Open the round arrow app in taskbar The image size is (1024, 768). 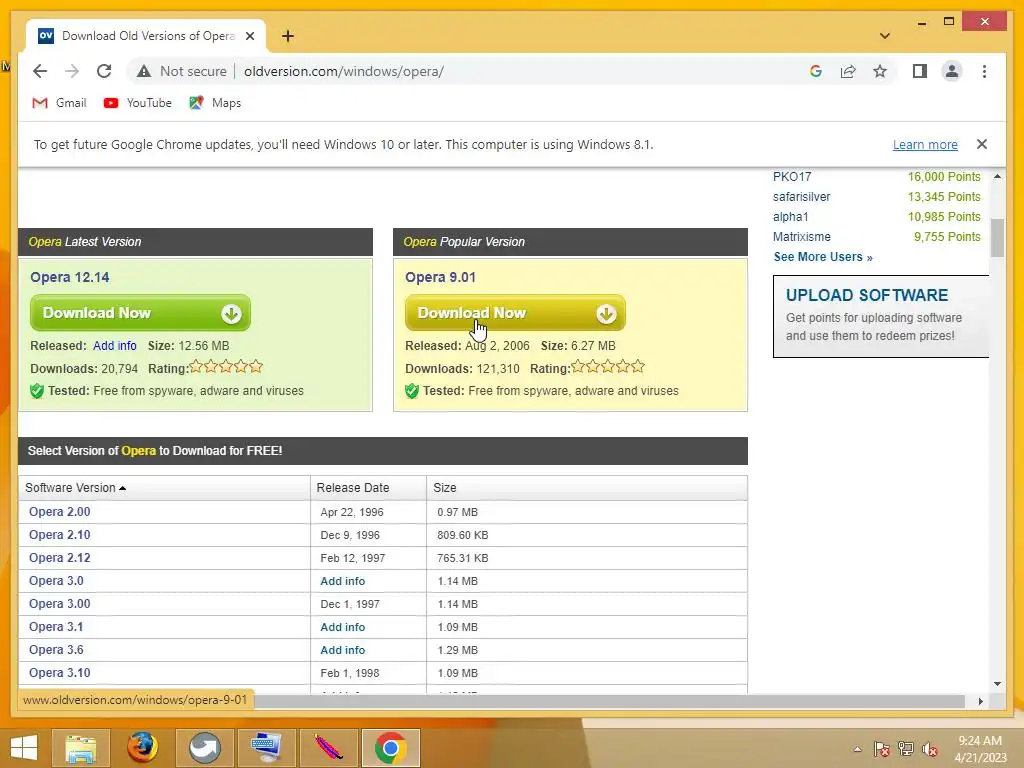point(204,748)
